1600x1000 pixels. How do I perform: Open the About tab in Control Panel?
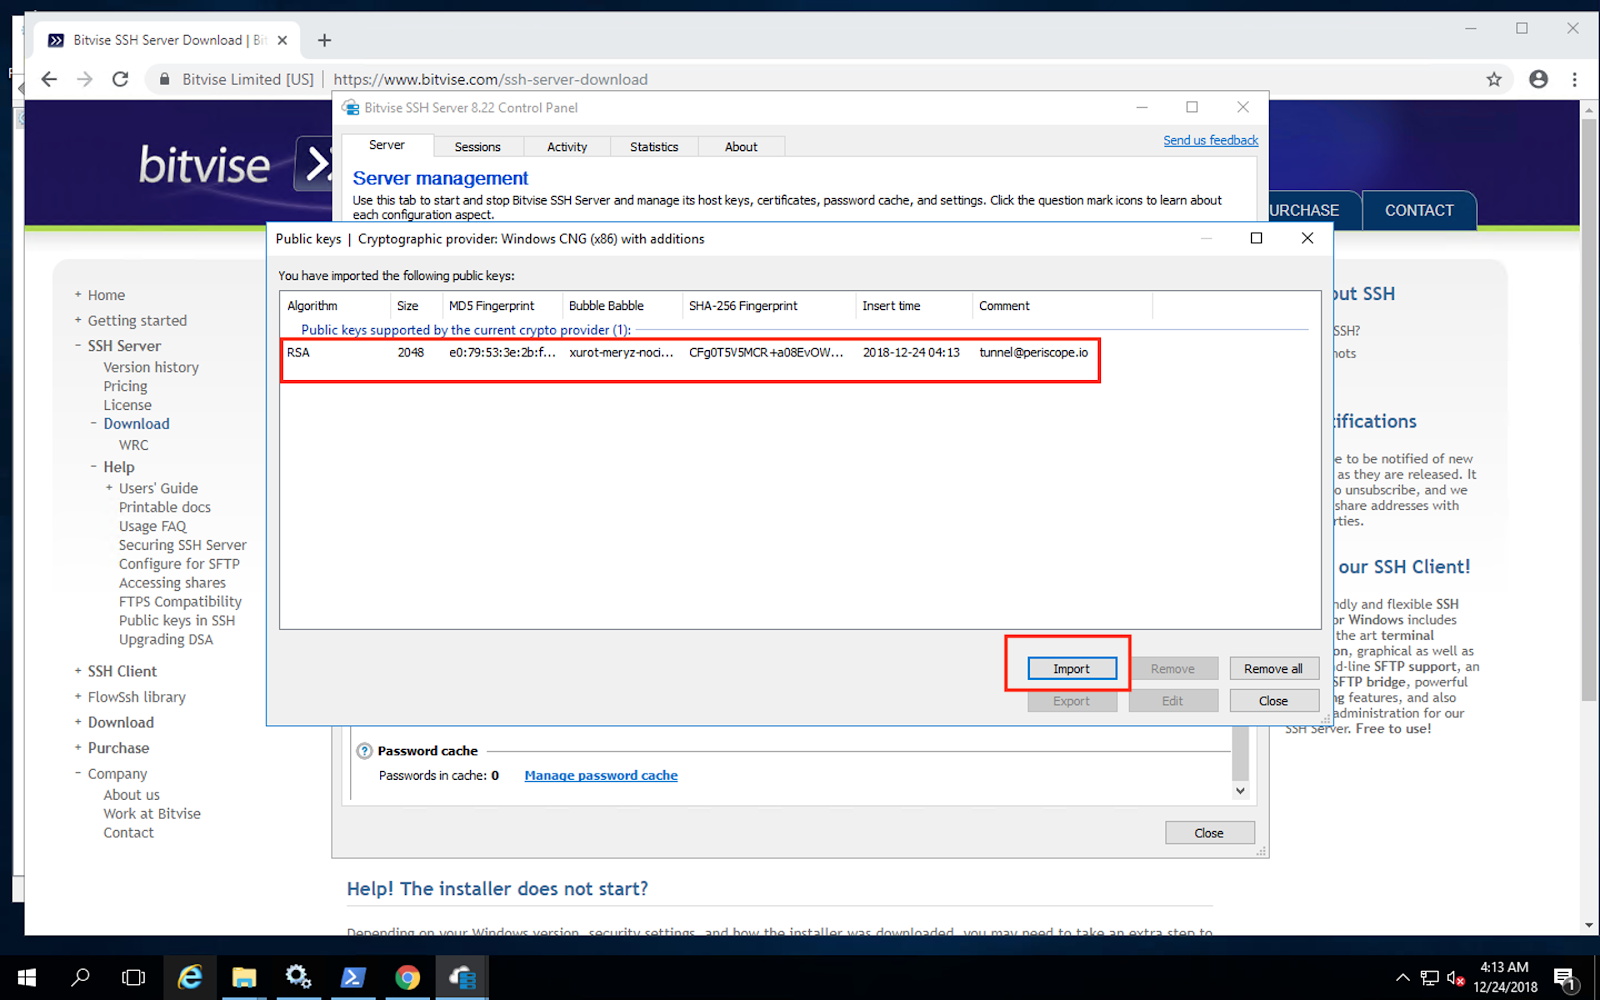pyautogui.click(x=741, y=147)
